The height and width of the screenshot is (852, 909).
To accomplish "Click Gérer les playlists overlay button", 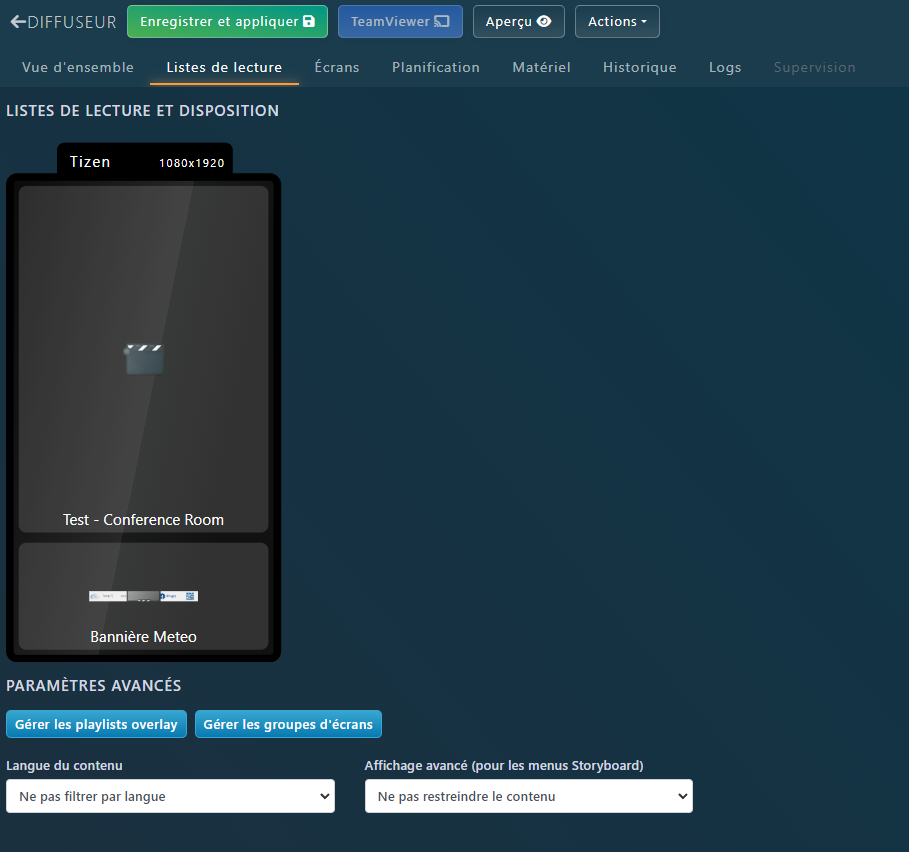I will [96, 724].
